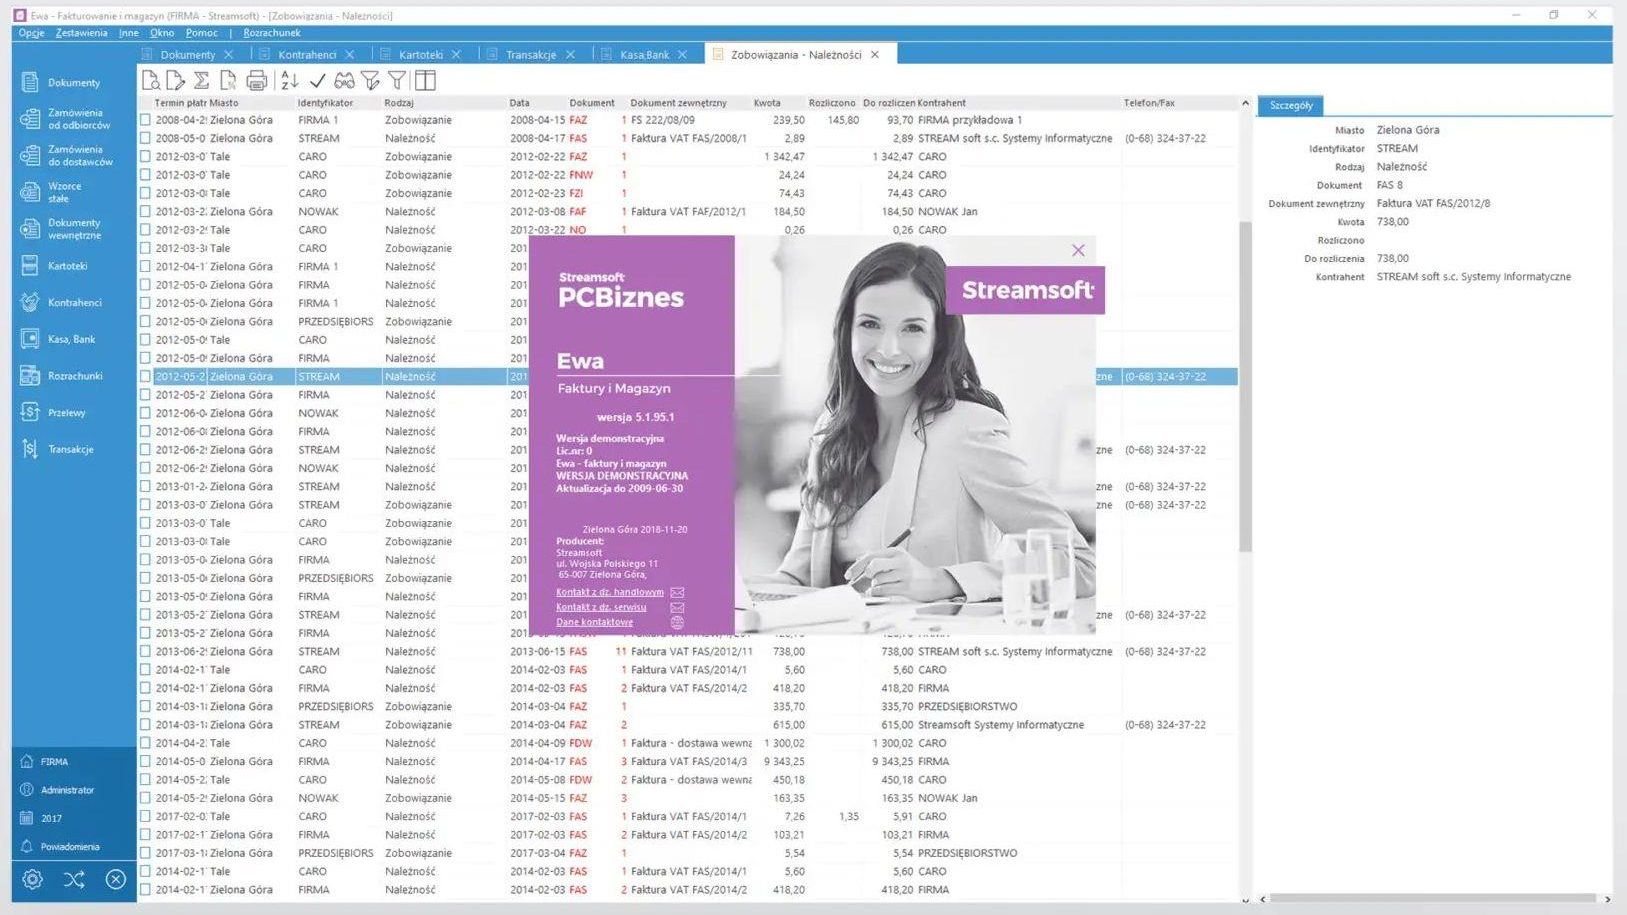Switch to the Kartoteki tab
Screen dimensions: 1627x915
(420, 55)
